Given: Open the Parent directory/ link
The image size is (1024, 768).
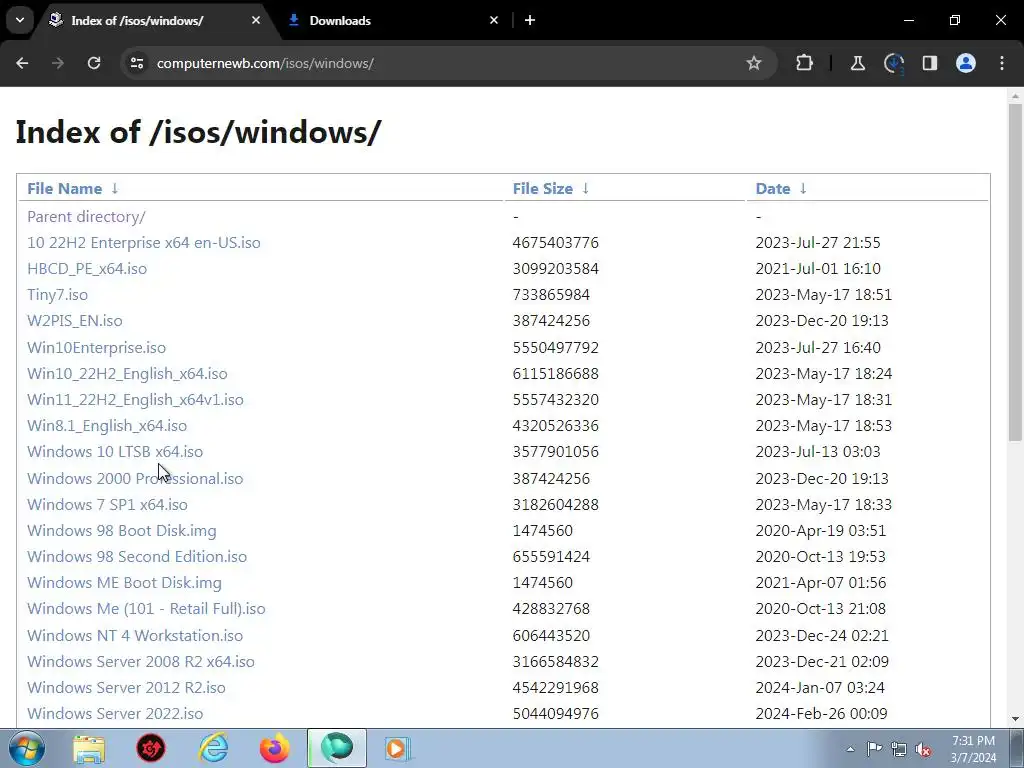Looking at the screenshot, I should point(86,216).
